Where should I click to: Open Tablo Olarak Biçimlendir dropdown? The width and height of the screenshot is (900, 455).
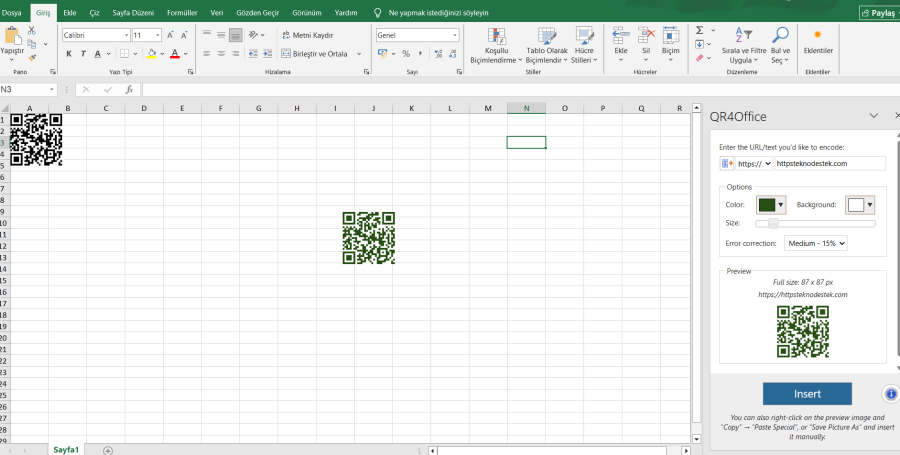click(x=546, y=45)
